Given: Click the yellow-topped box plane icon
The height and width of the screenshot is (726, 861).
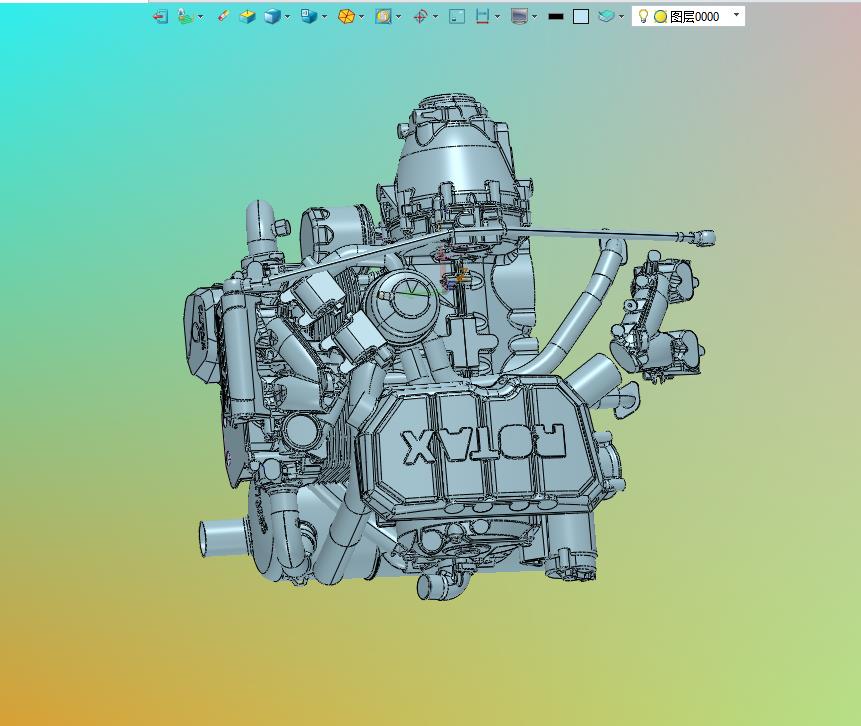Looking at the screenshot, I should coord(248,16).
